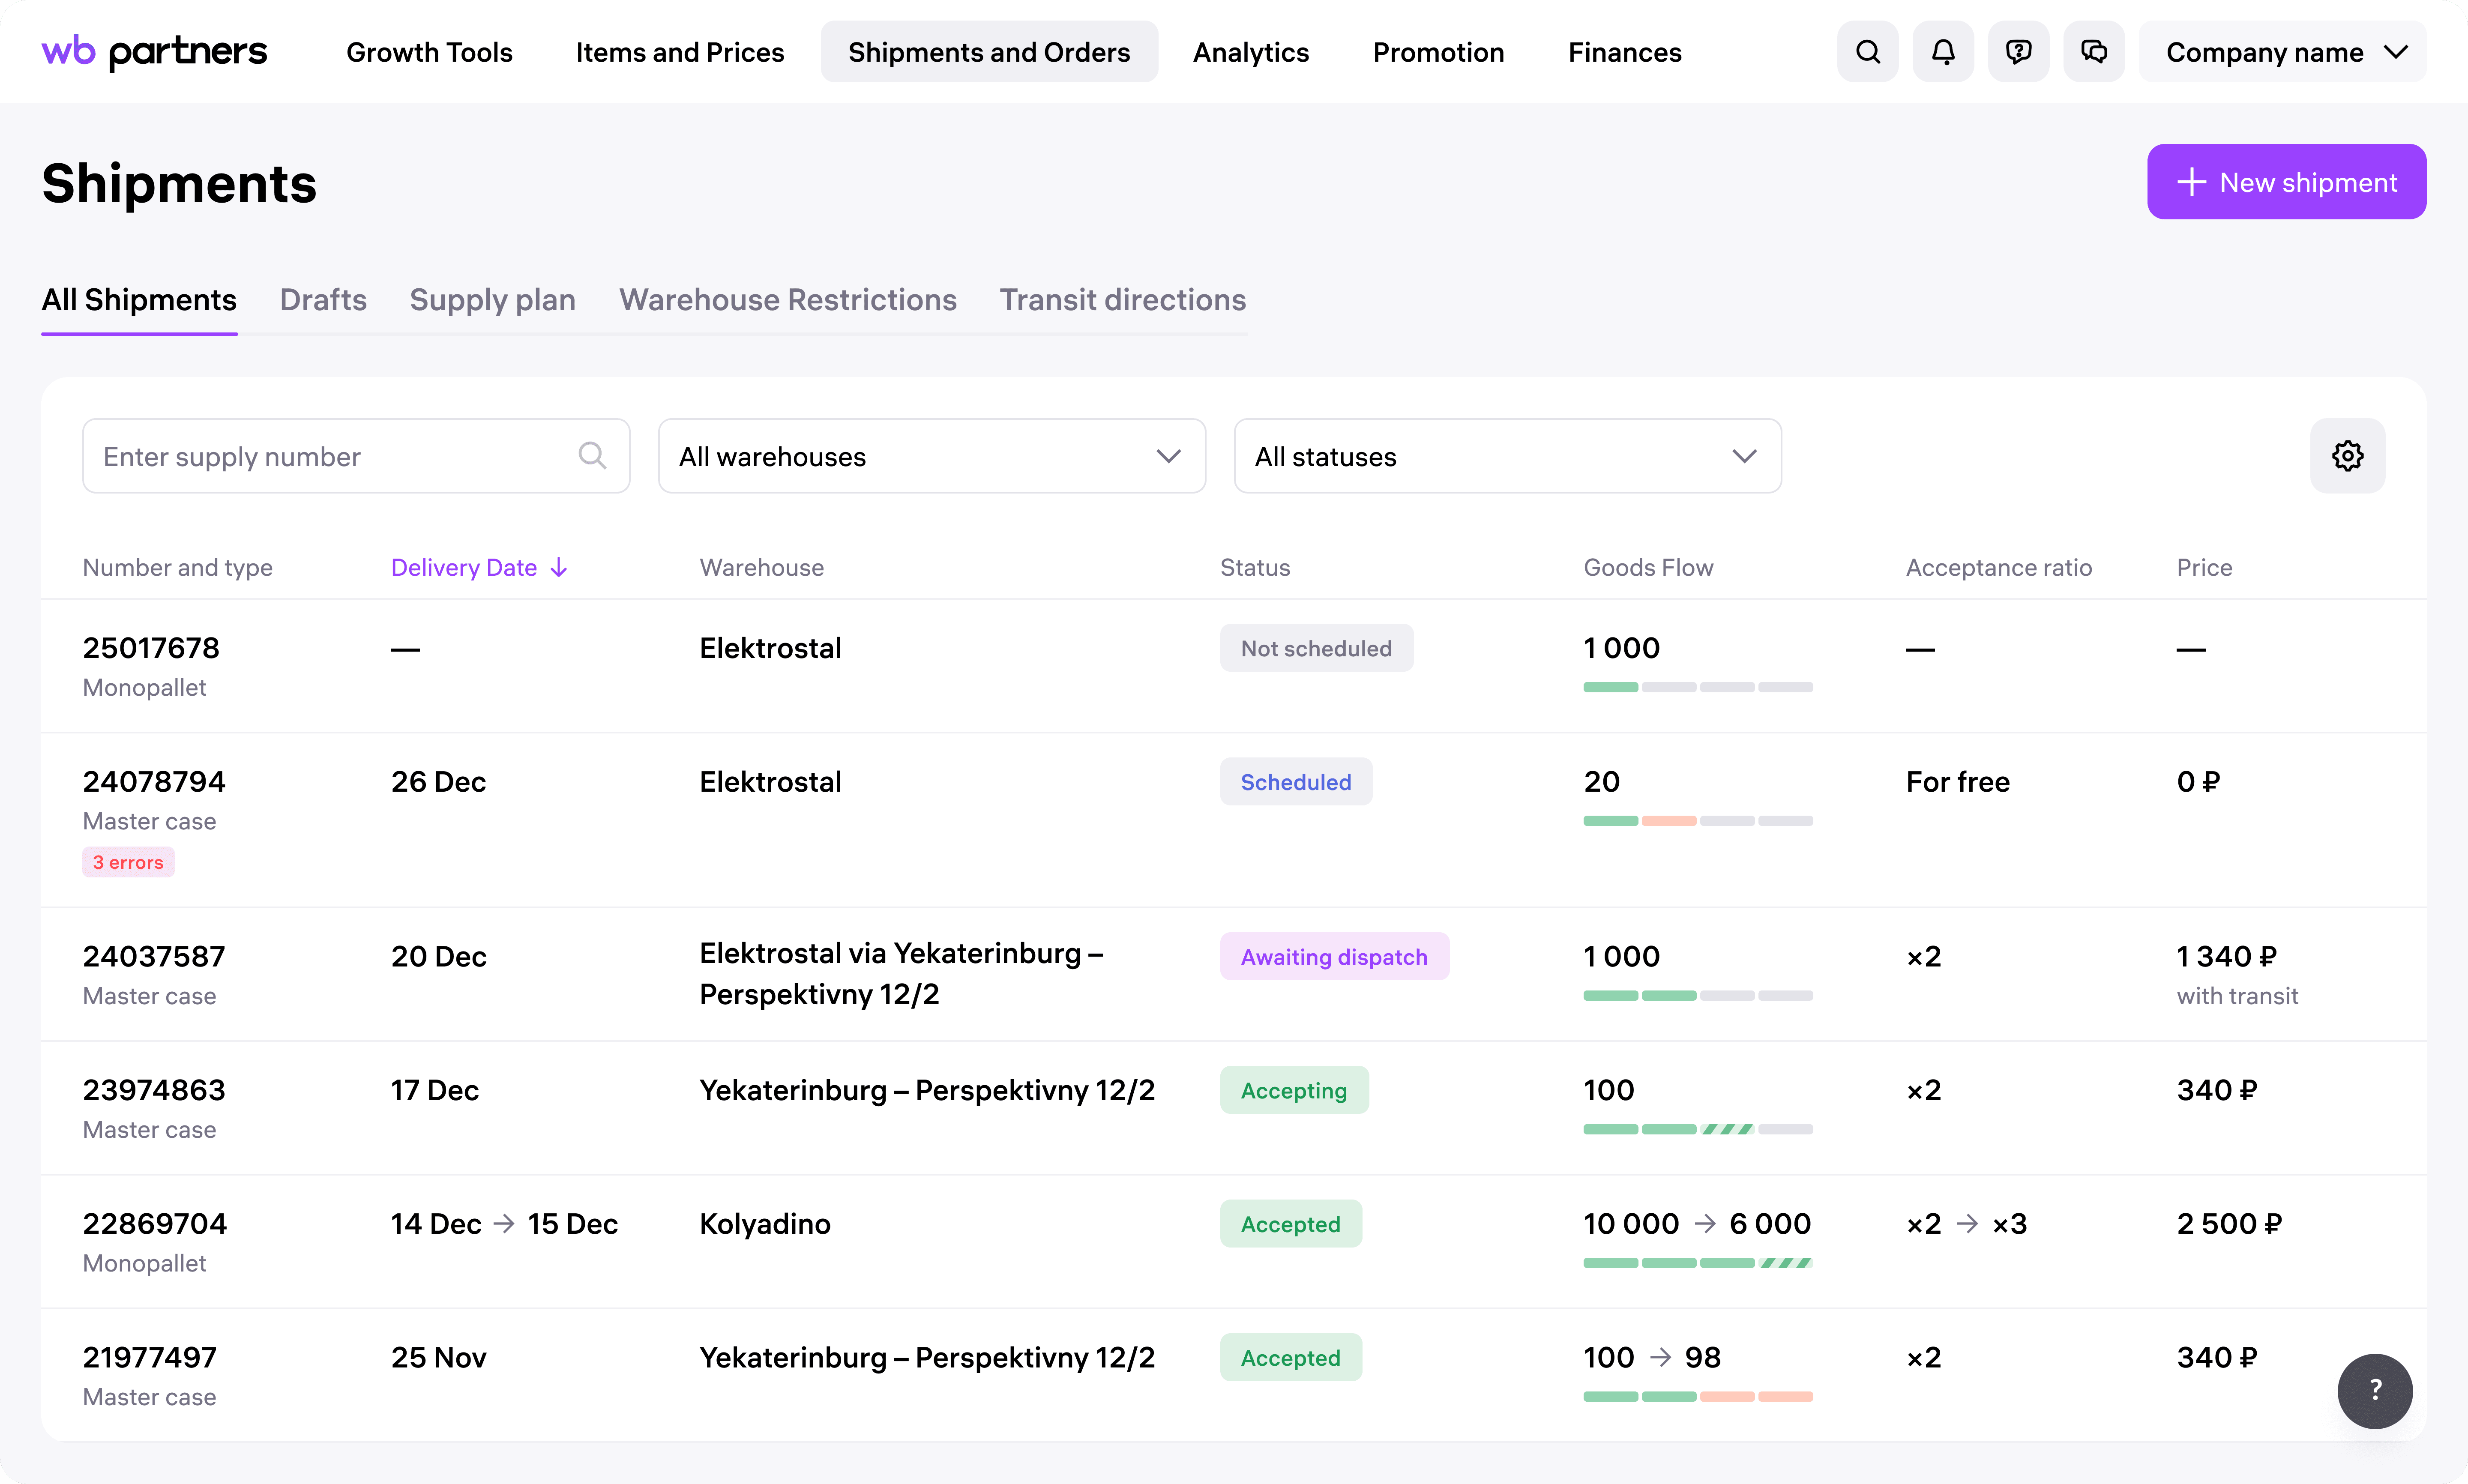Open the Warehouse Restrictions tab
Image resolution: width=2468 pixels, height=1484 pixels.
787,300
